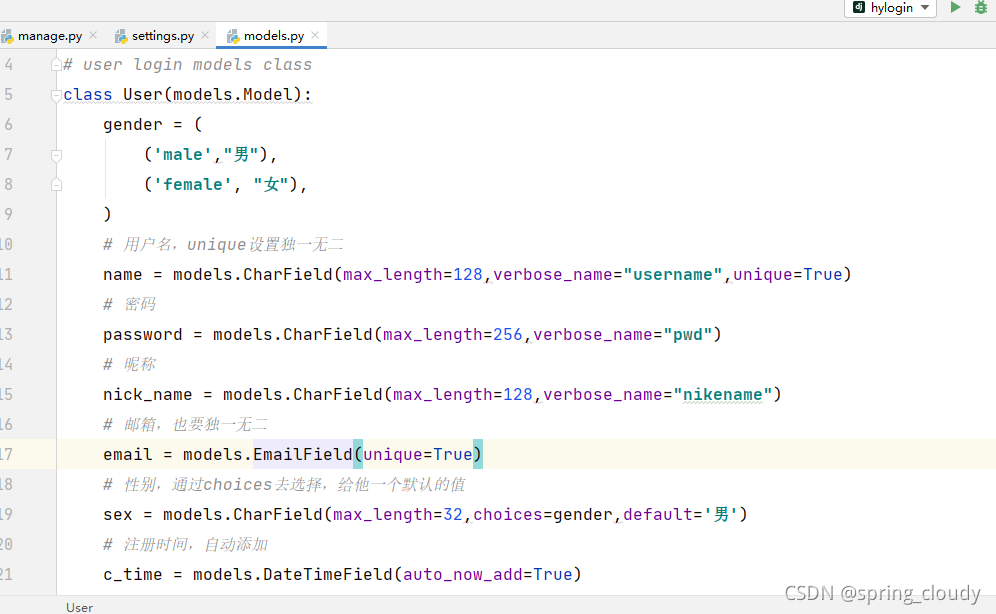996x614 pixels.
Task: Click the class keyword on line 5
Action: (x=88, y=95)
